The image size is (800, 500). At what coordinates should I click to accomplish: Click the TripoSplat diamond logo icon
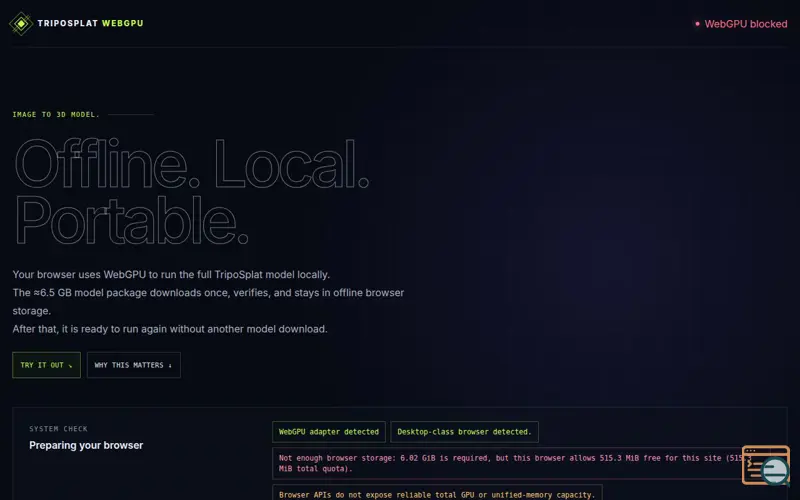pos(21,23)
